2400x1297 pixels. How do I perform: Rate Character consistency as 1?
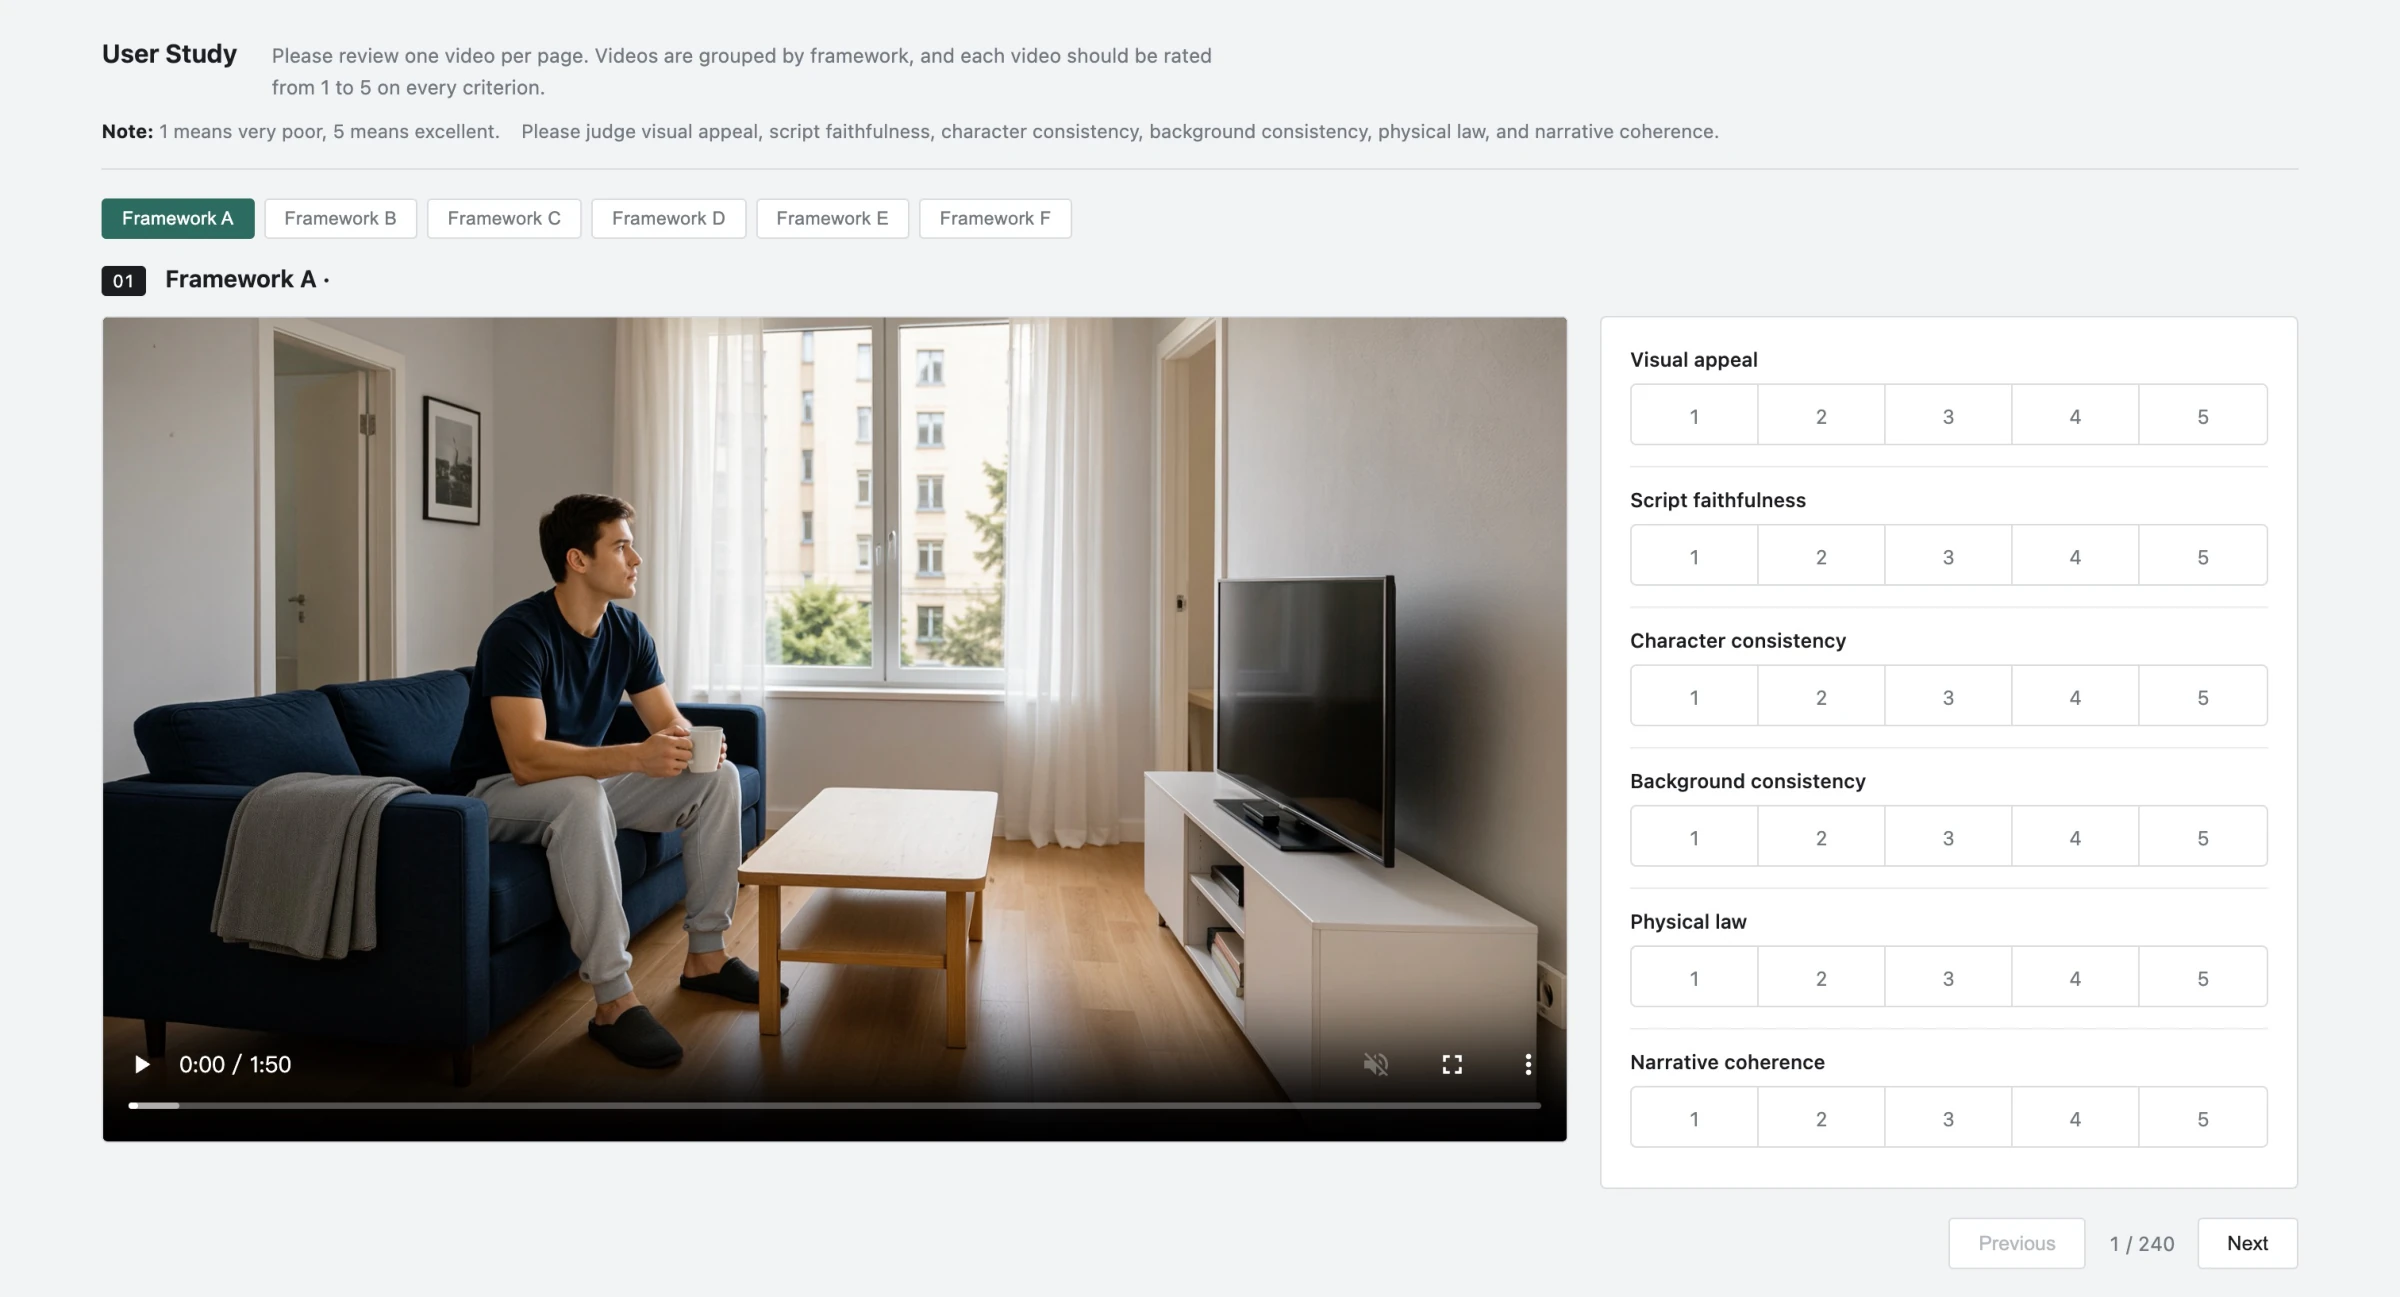[1694, 696]
